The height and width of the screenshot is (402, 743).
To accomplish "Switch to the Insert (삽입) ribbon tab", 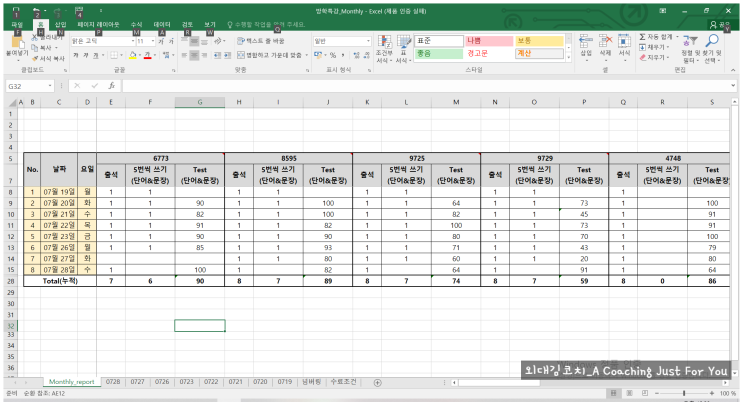I will [61, 25].
